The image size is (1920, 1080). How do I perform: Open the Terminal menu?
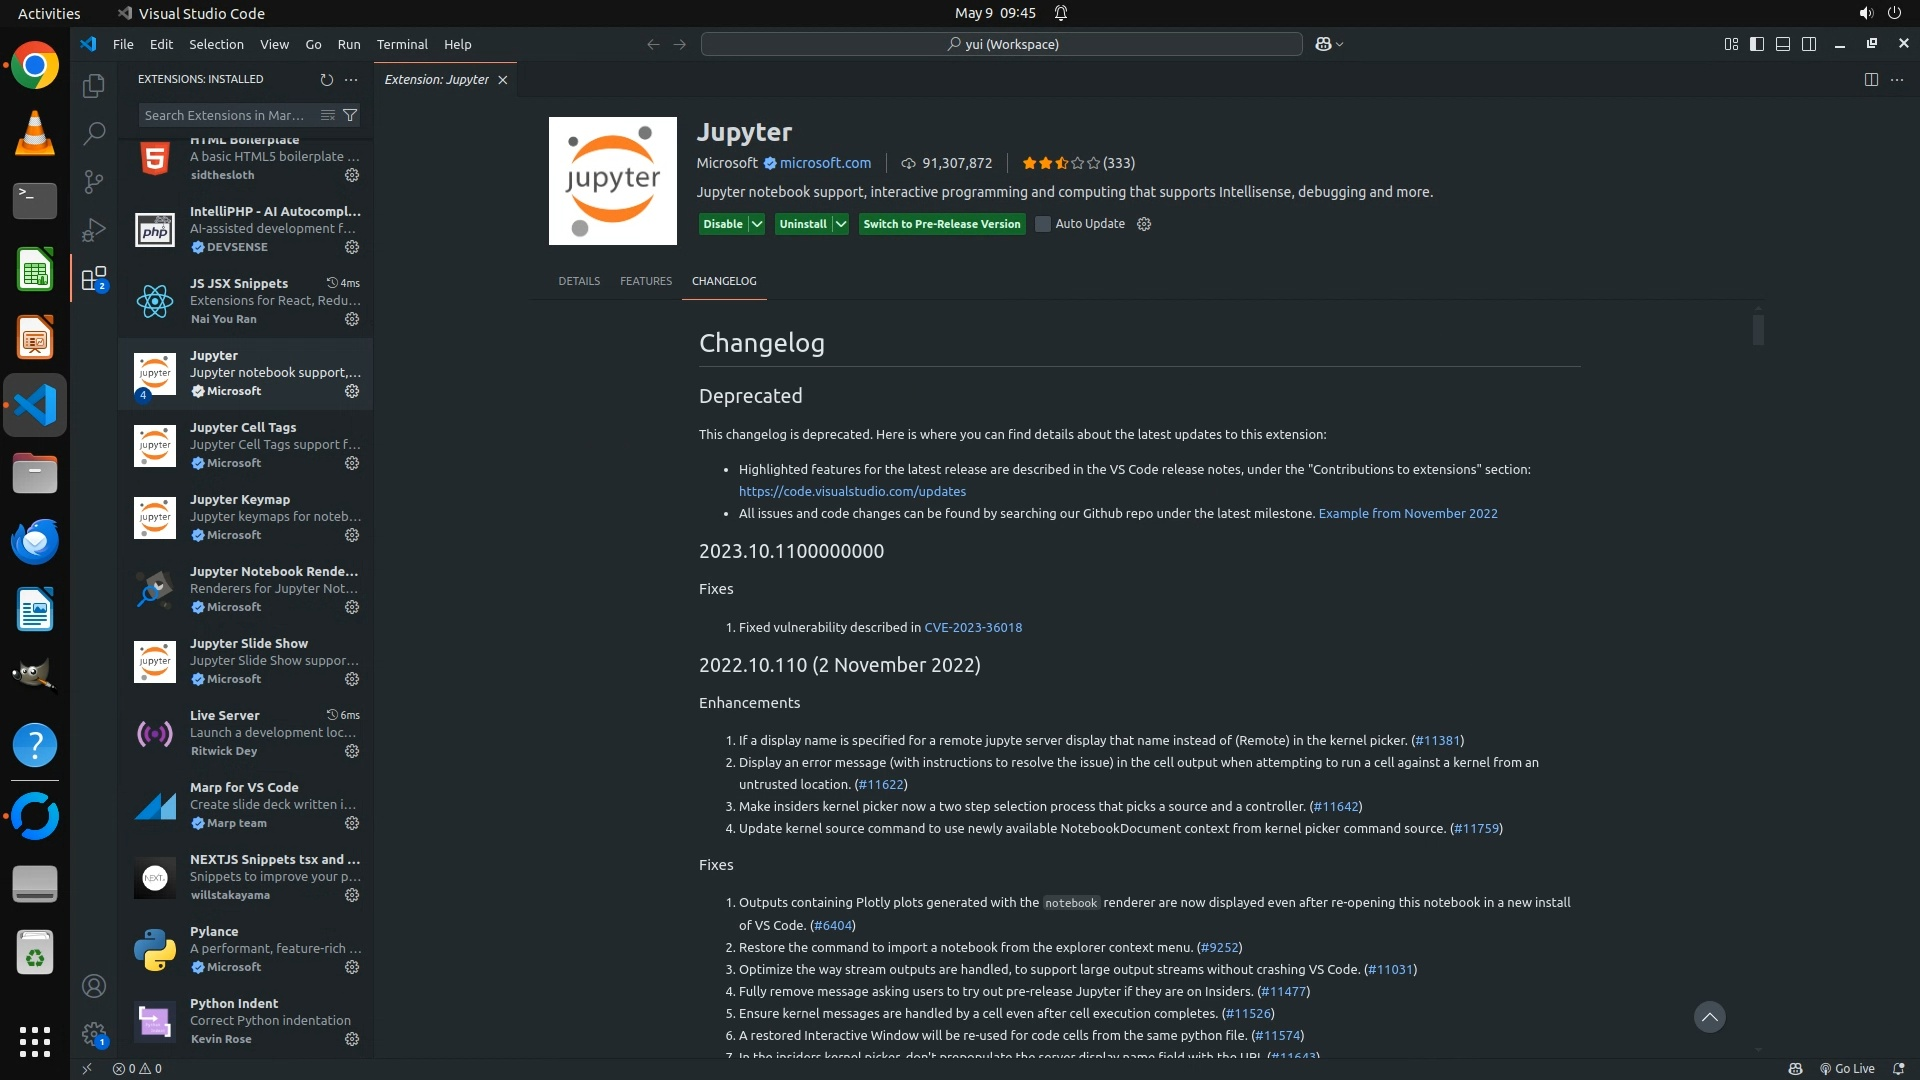coord(402,44)
